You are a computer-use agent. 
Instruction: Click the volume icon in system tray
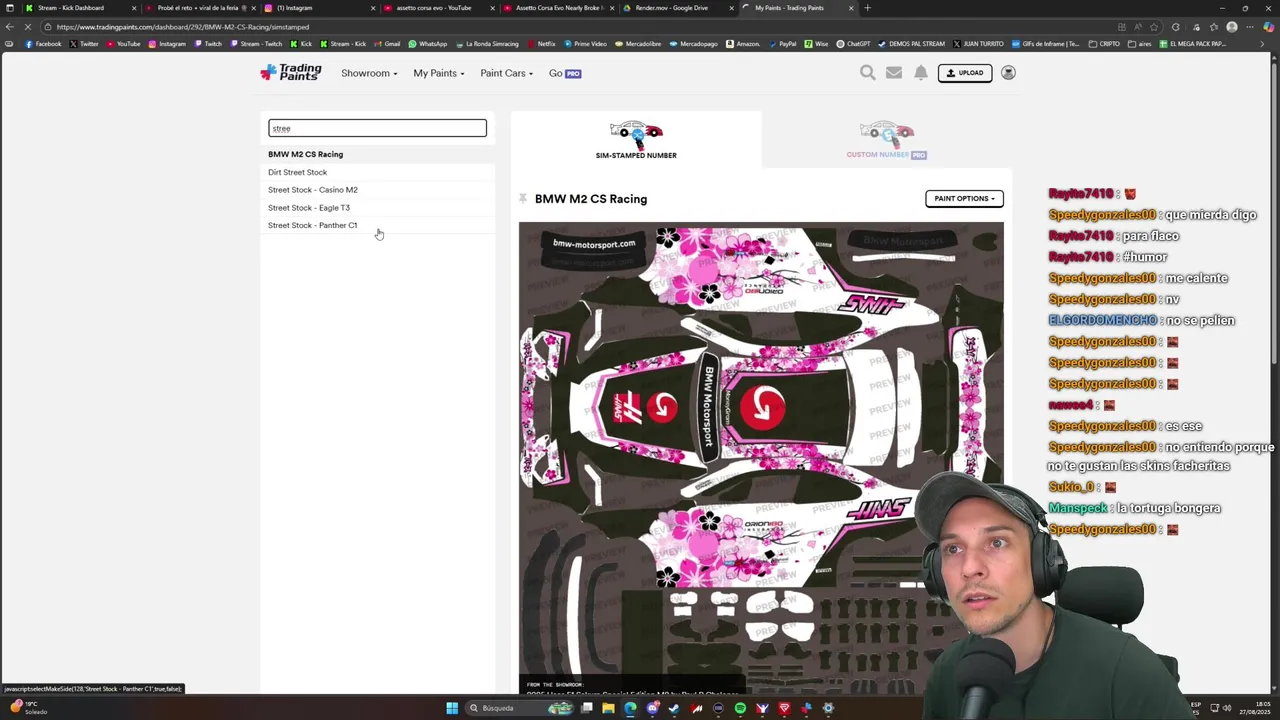click(x=1227, y=708)
